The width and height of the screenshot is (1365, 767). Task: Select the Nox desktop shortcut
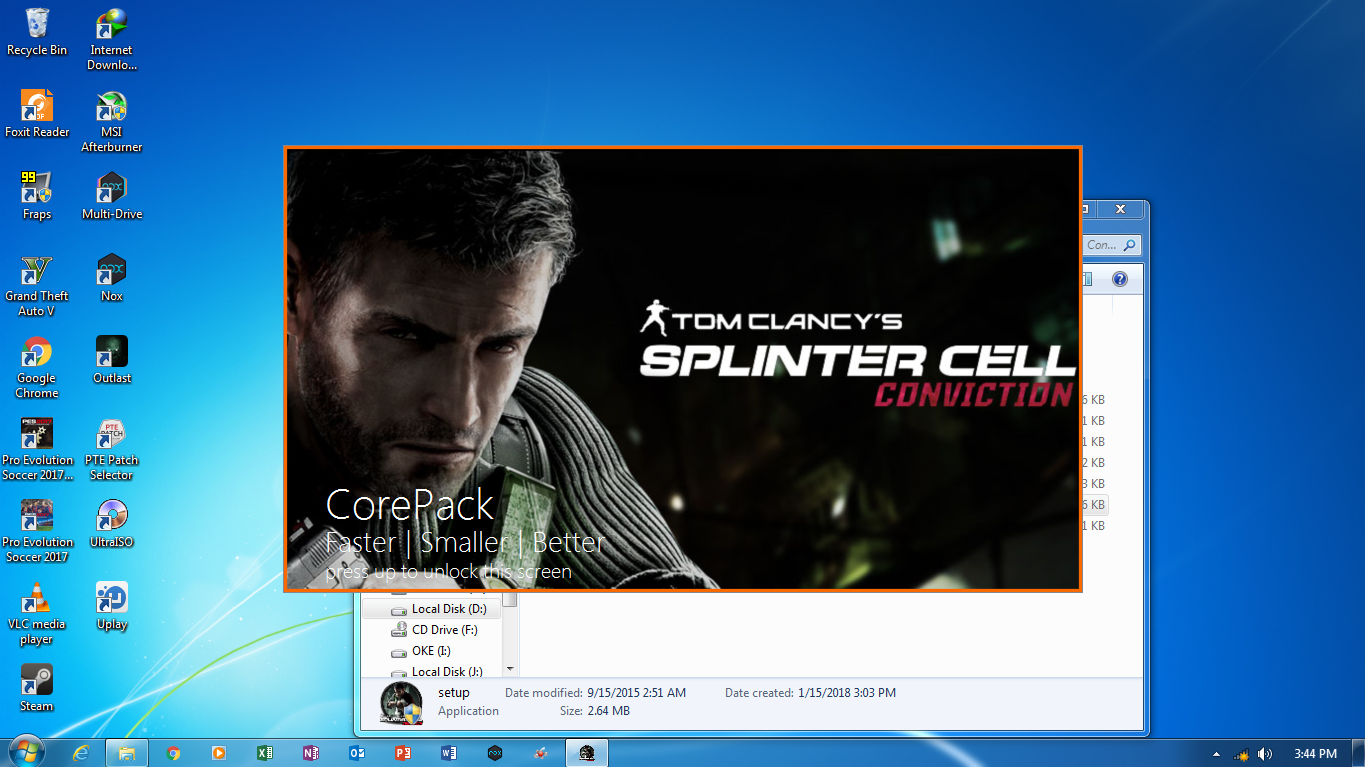tap(112, 278)
